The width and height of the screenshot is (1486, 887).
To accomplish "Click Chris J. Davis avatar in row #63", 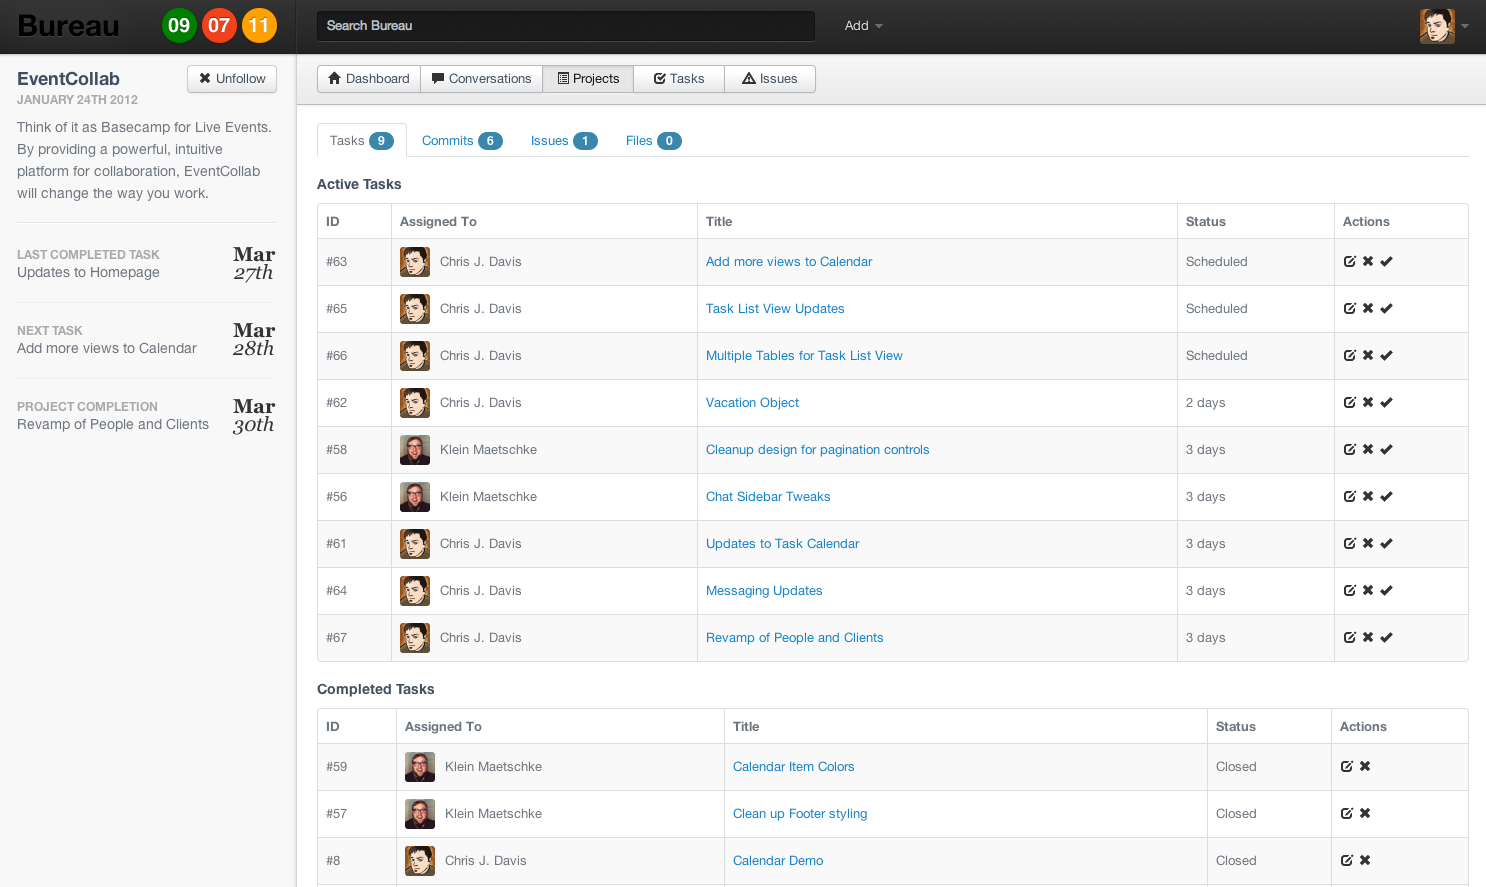I will point(415,262).
